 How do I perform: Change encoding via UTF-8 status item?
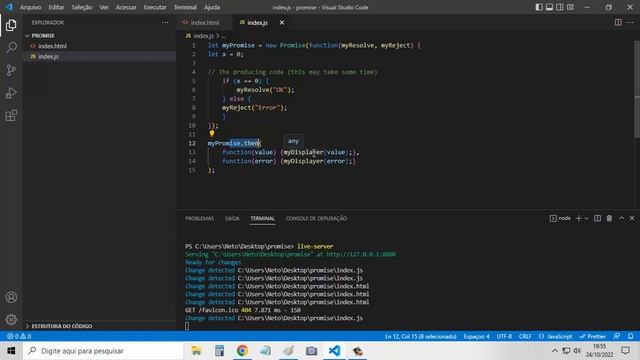(x=504, y=336)
